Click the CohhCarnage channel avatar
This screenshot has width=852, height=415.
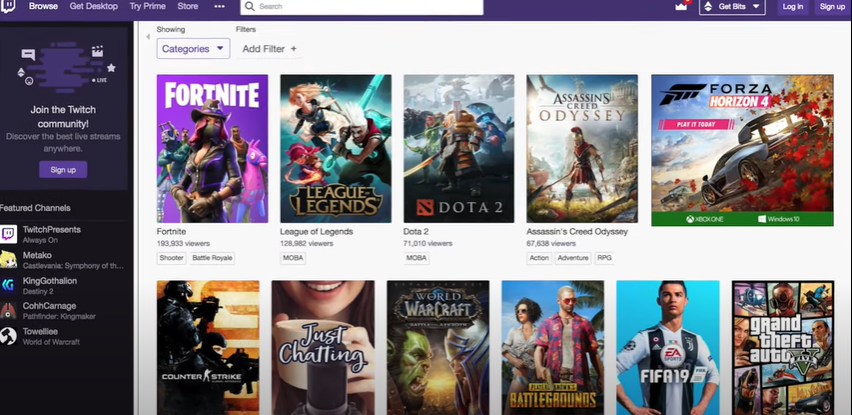(8, 310)
